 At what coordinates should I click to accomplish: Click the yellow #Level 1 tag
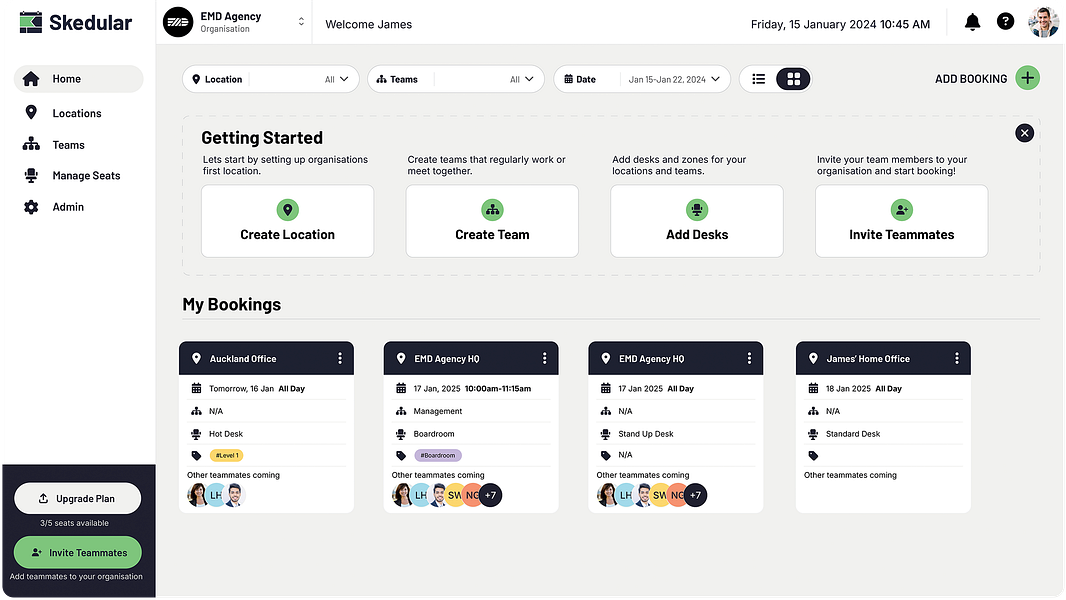[226, 455]
